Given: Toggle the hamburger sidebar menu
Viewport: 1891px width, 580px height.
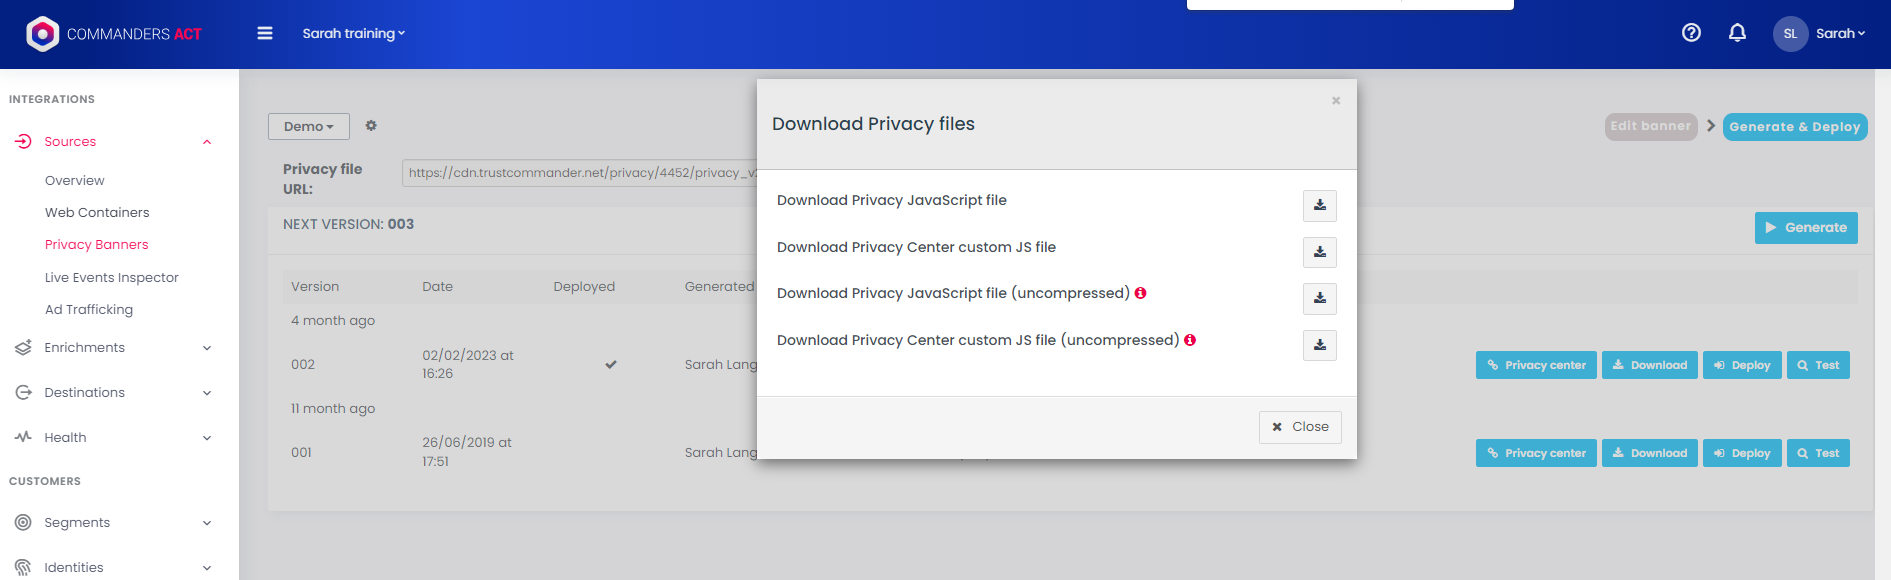Looking at the screenshot, I should click(x=265, y=33).
